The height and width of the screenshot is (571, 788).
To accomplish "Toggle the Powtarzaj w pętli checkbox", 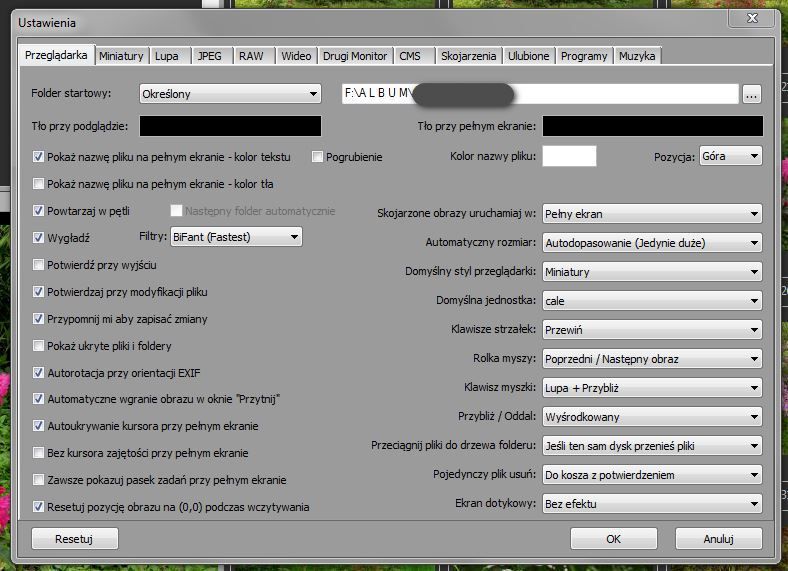I will coord(39,211).
